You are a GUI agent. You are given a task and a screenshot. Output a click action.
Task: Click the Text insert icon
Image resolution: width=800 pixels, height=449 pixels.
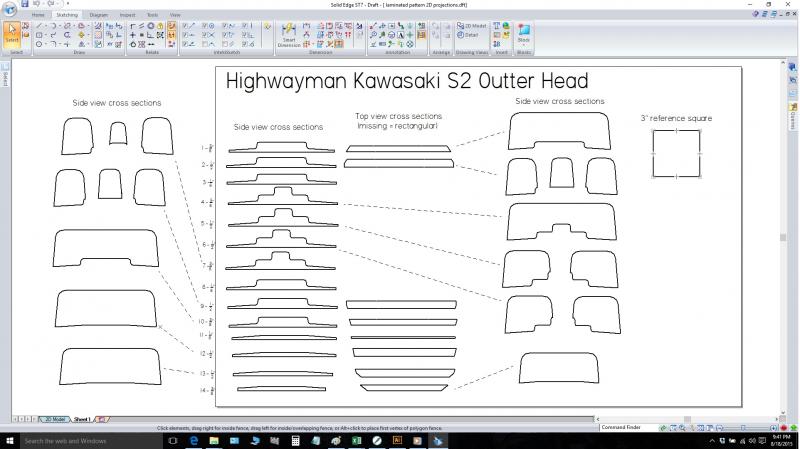(x=496, y=26)
